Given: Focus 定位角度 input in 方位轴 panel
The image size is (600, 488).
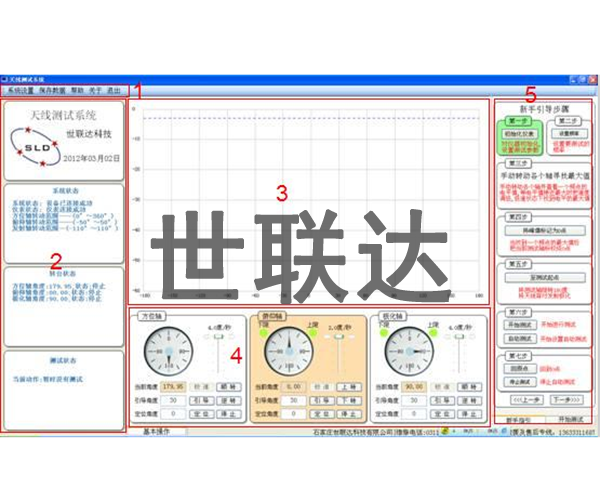Looking at the screenshot, I should click(173, 414).
